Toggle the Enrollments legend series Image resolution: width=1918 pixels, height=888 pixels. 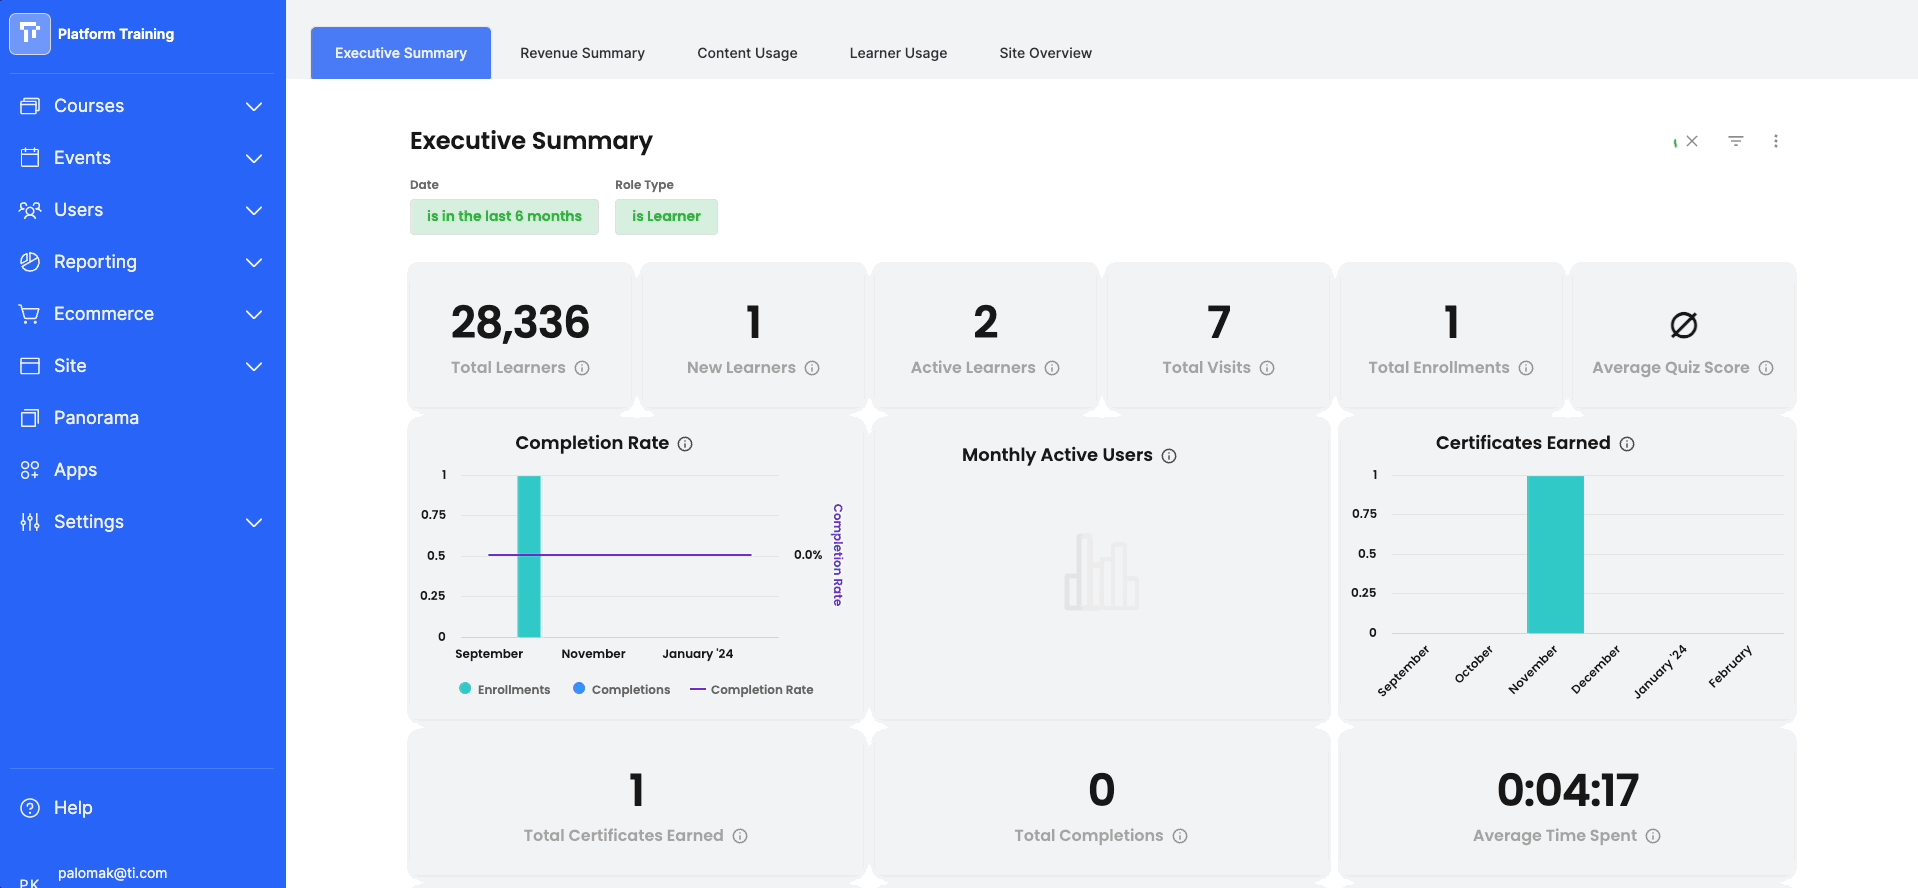(504, 689)
